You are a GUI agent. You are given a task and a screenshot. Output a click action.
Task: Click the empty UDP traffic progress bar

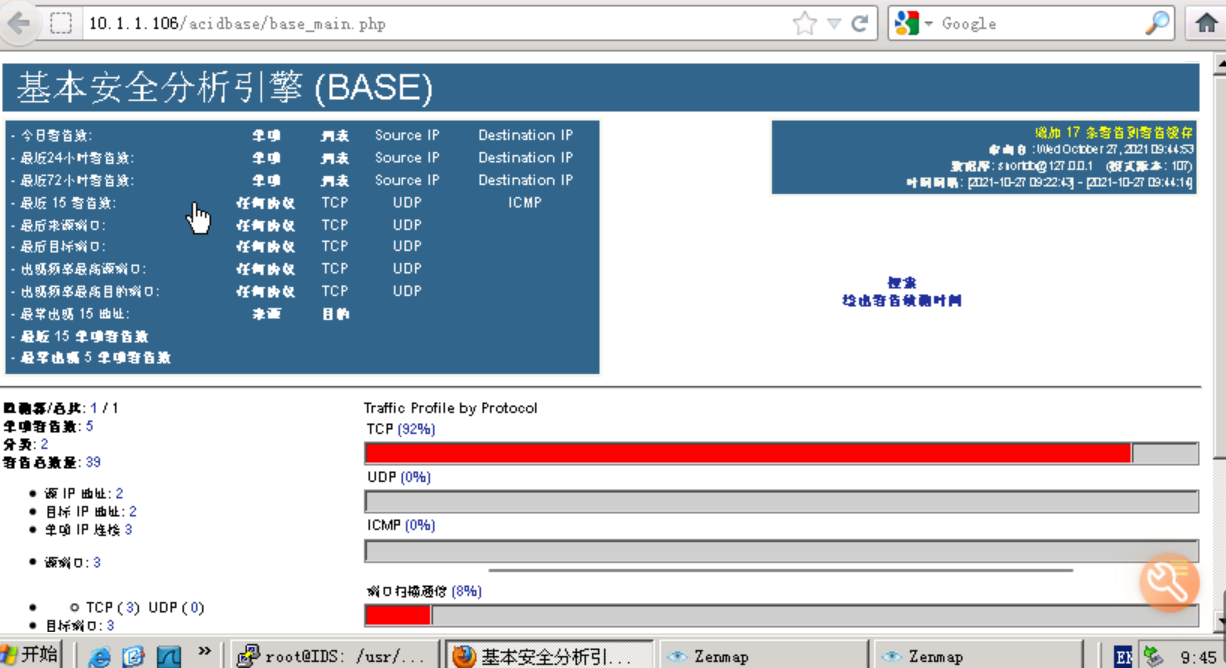(782, 501)
